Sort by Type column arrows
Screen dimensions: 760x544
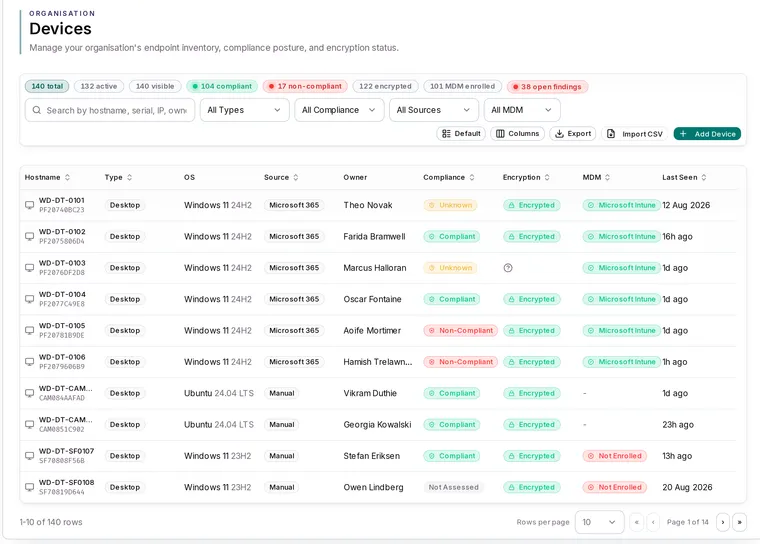pos(129,177)
